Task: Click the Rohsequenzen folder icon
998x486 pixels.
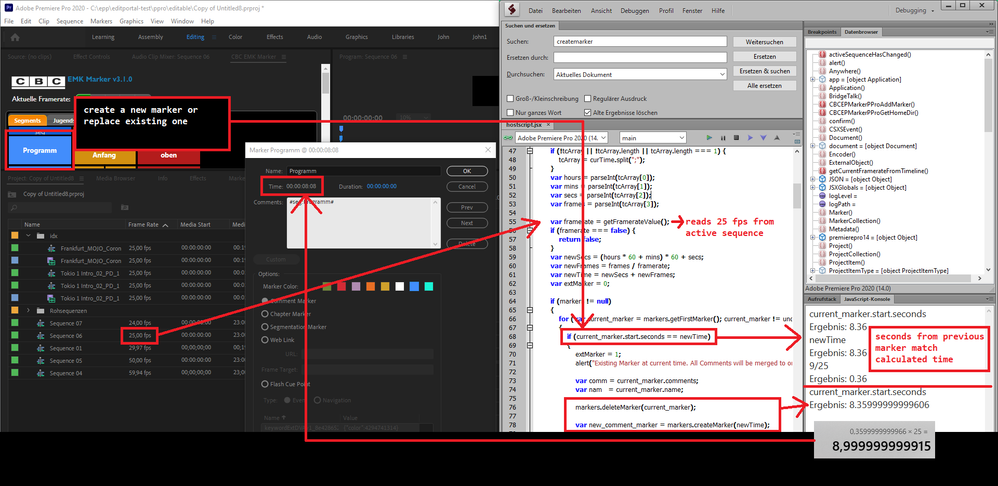Action: coord(42,311)
